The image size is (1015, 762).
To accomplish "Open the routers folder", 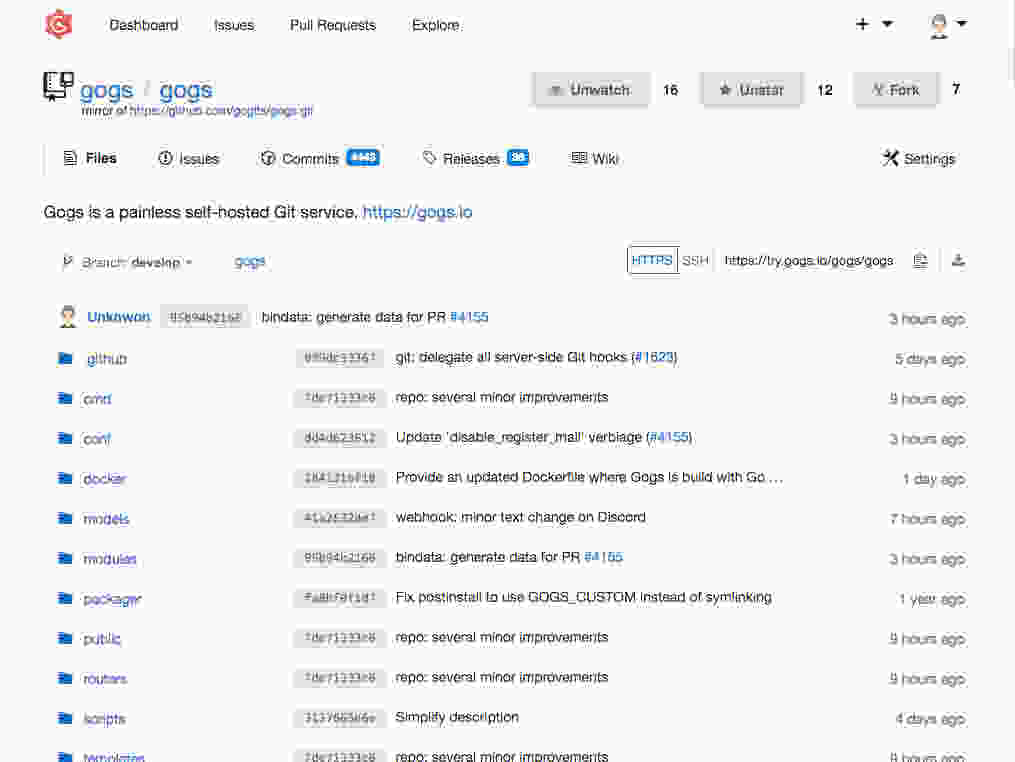I will tap(106, 679).
